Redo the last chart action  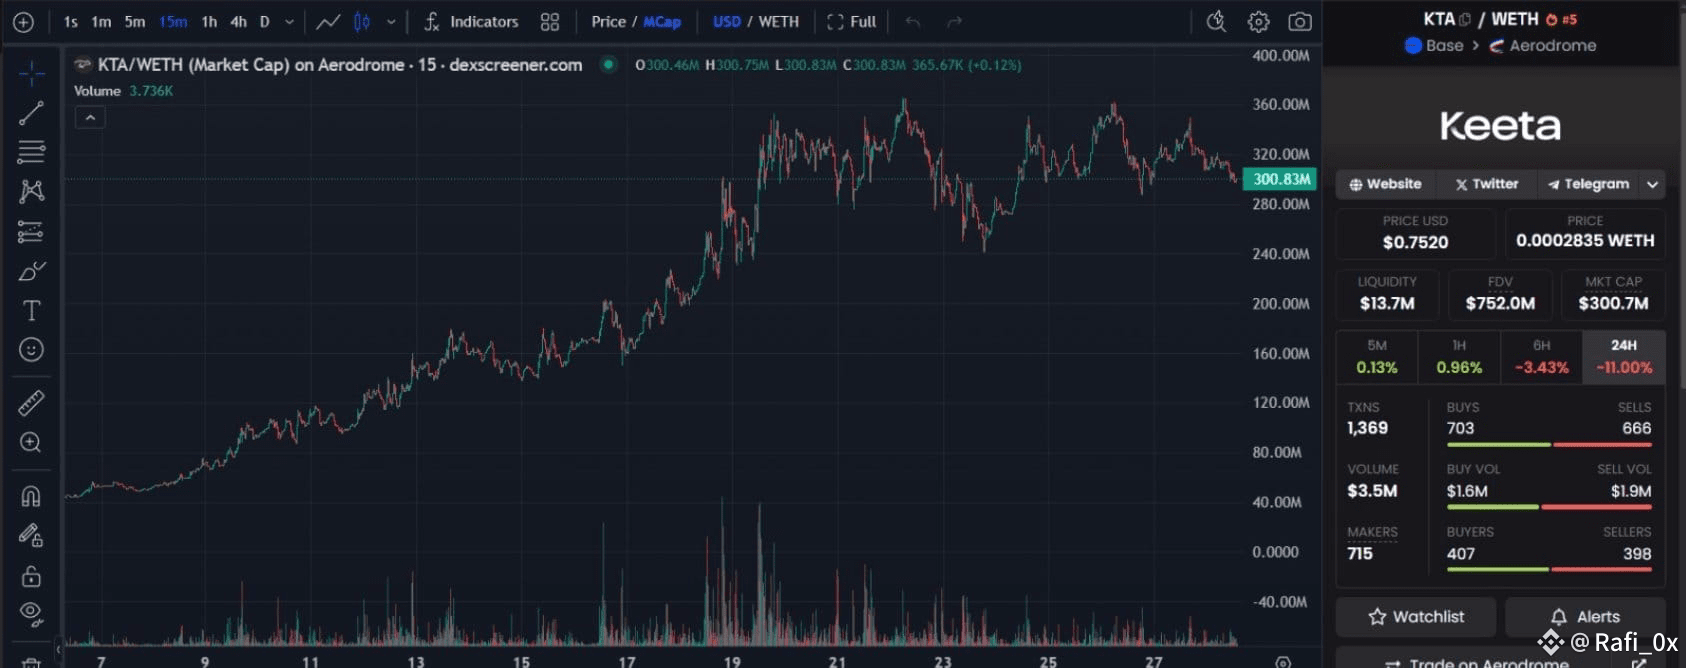point(954,22)
